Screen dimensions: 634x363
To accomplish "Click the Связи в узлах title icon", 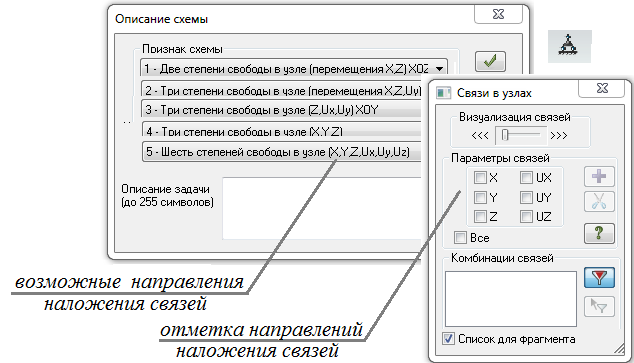I will (x=444, y=93).
